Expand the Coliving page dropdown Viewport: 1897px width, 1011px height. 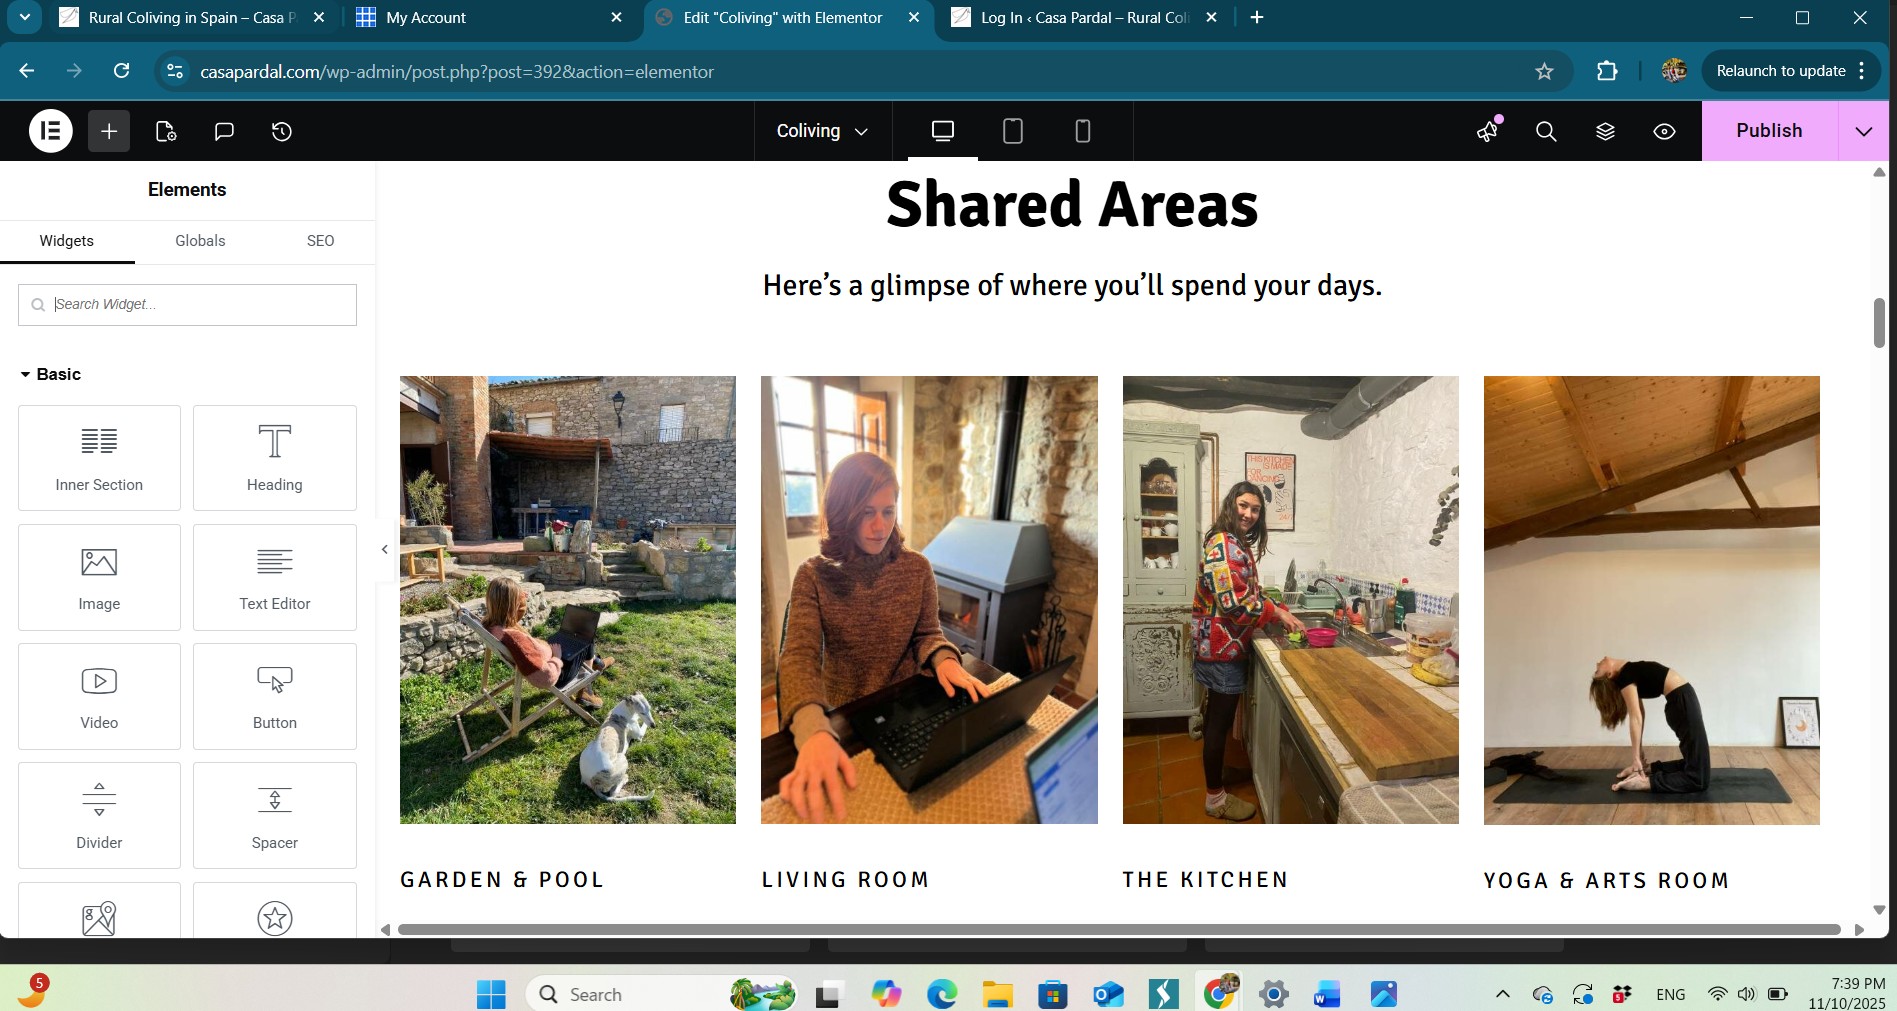822,131
